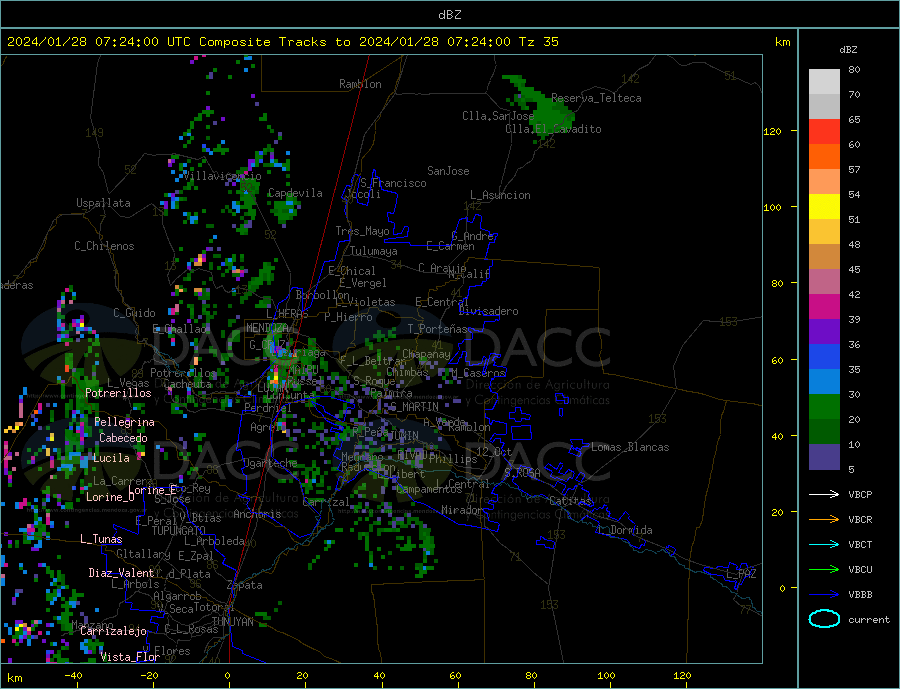Screen dimensions: 900x689
Task: Click the 65 dBZ red color swatch
Action: [824, 131]
